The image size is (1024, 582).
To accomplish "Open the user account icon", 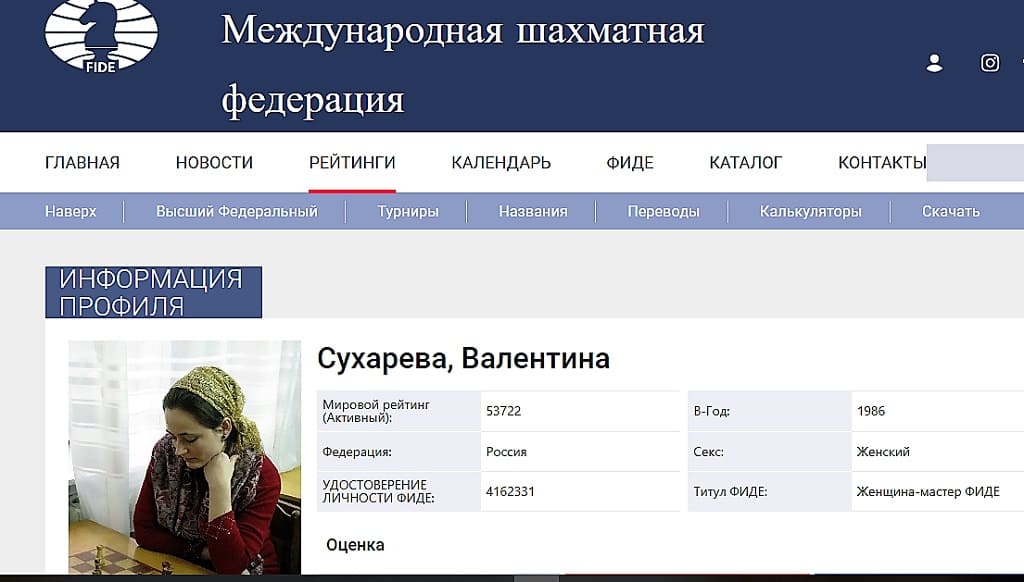I will [935, 63].
